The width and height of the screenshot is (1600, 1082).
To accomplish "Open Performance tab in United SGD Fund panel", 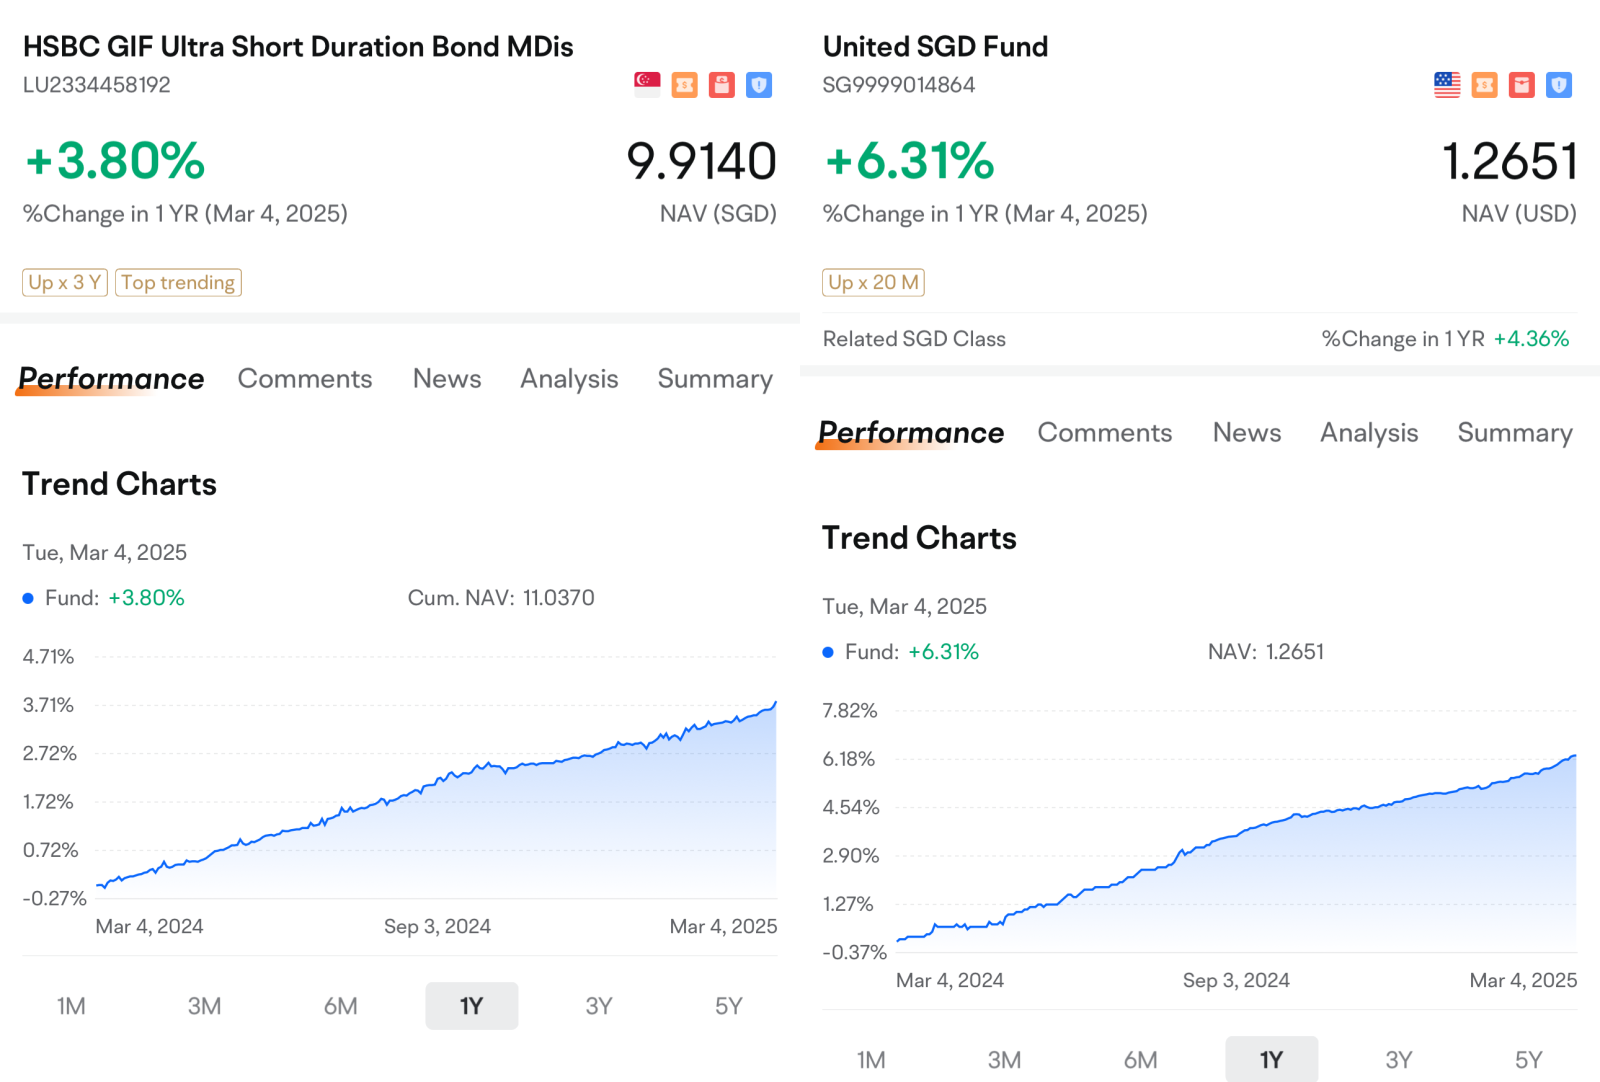I will 911,433.
